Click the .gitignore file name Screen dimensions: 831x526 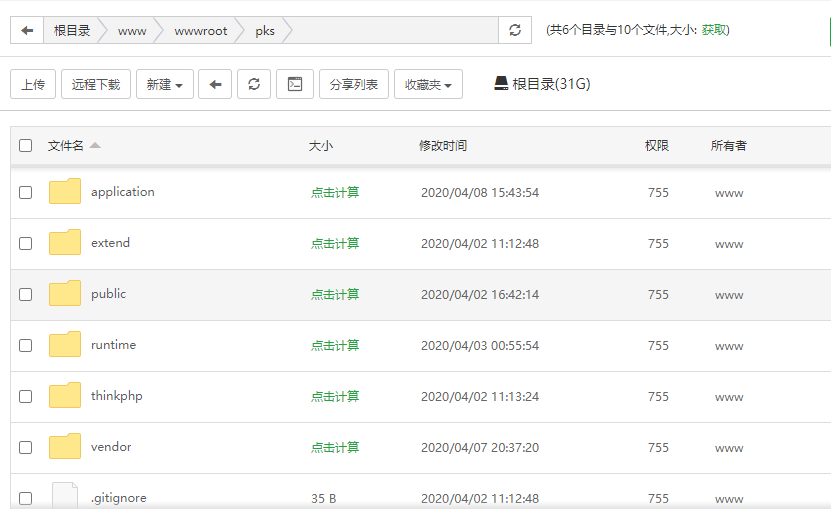[119, 498]
